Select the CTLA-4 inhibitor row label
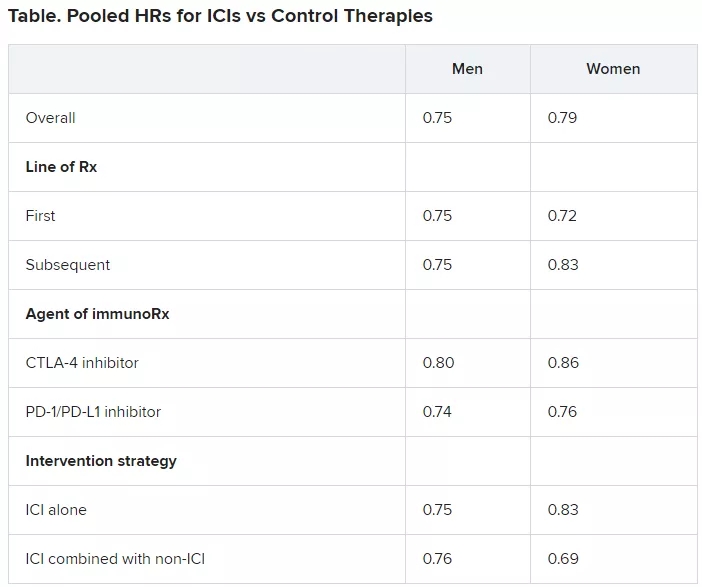 point(82,363)
